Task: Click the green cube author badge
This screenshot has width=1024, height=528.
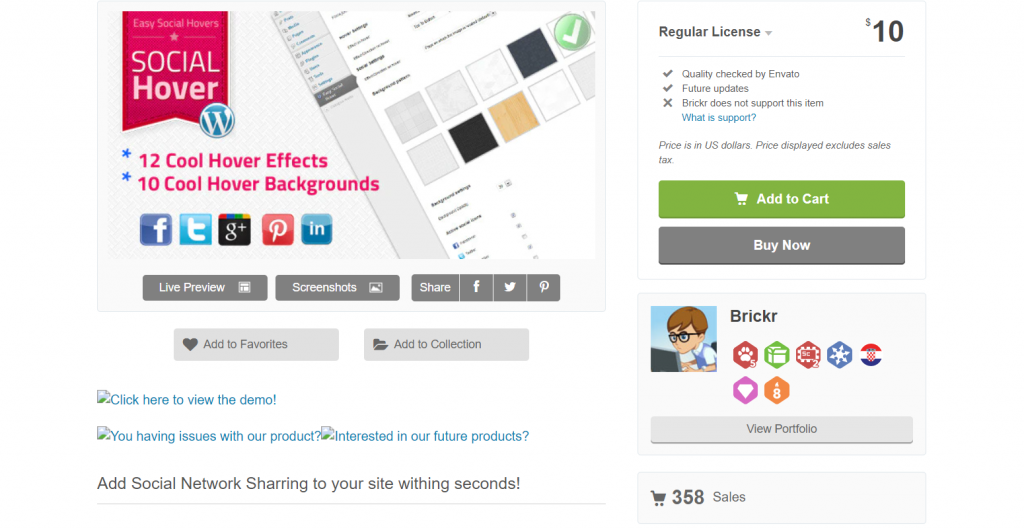Action: click(x=777, y=355)
